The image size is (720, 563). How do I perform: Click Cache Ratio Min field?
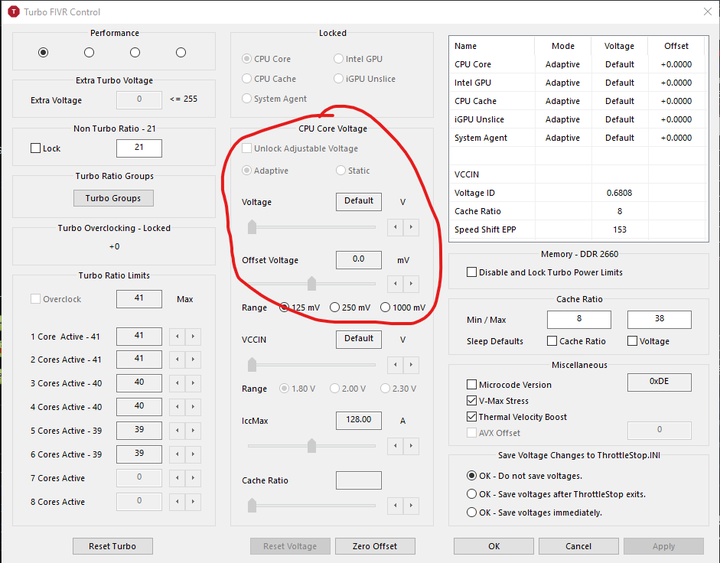click(x=579, y=319)
